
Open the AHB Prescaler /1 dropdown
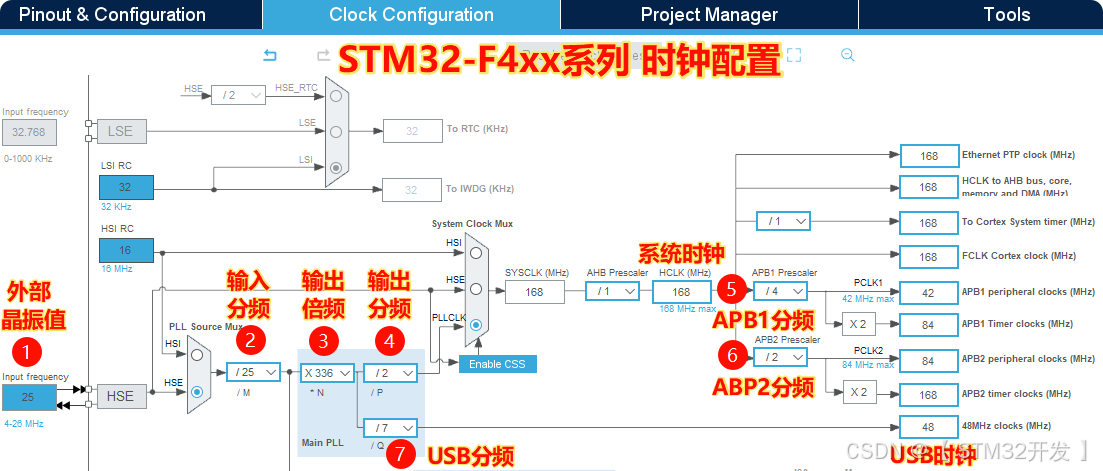[x=613, y=291]
